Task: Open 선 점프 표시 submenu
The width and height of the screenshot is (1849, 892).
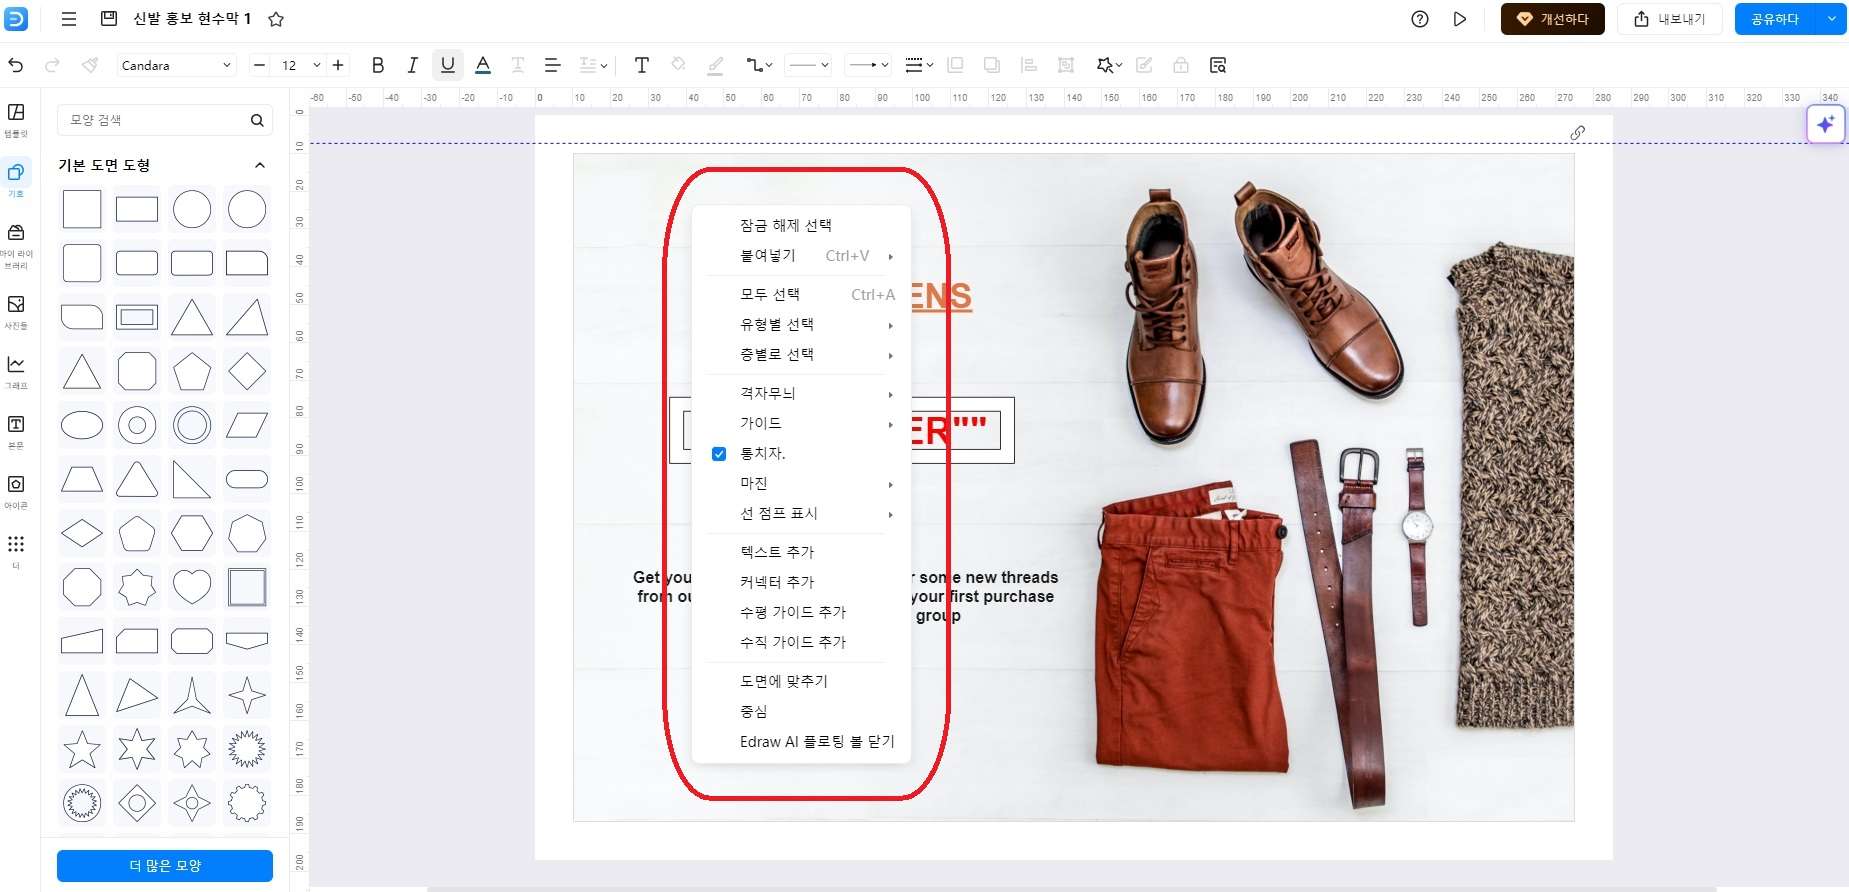Action: coord(801,514)
